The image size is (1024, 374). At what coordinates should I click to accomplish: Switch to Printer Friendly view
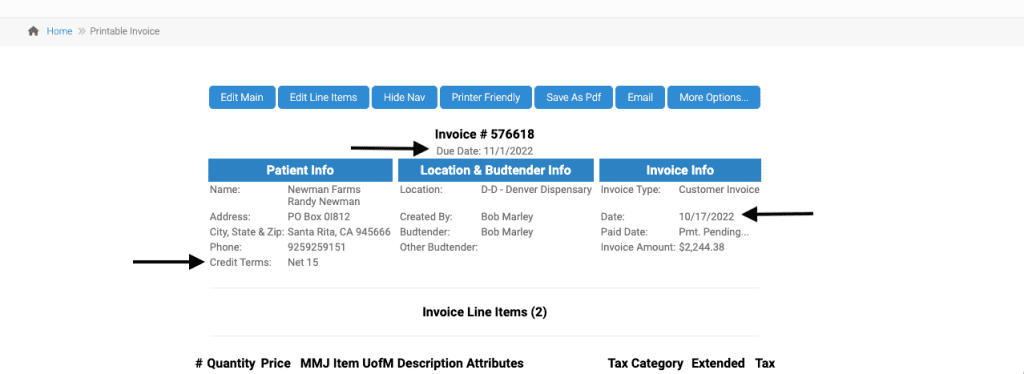point(486,97)
